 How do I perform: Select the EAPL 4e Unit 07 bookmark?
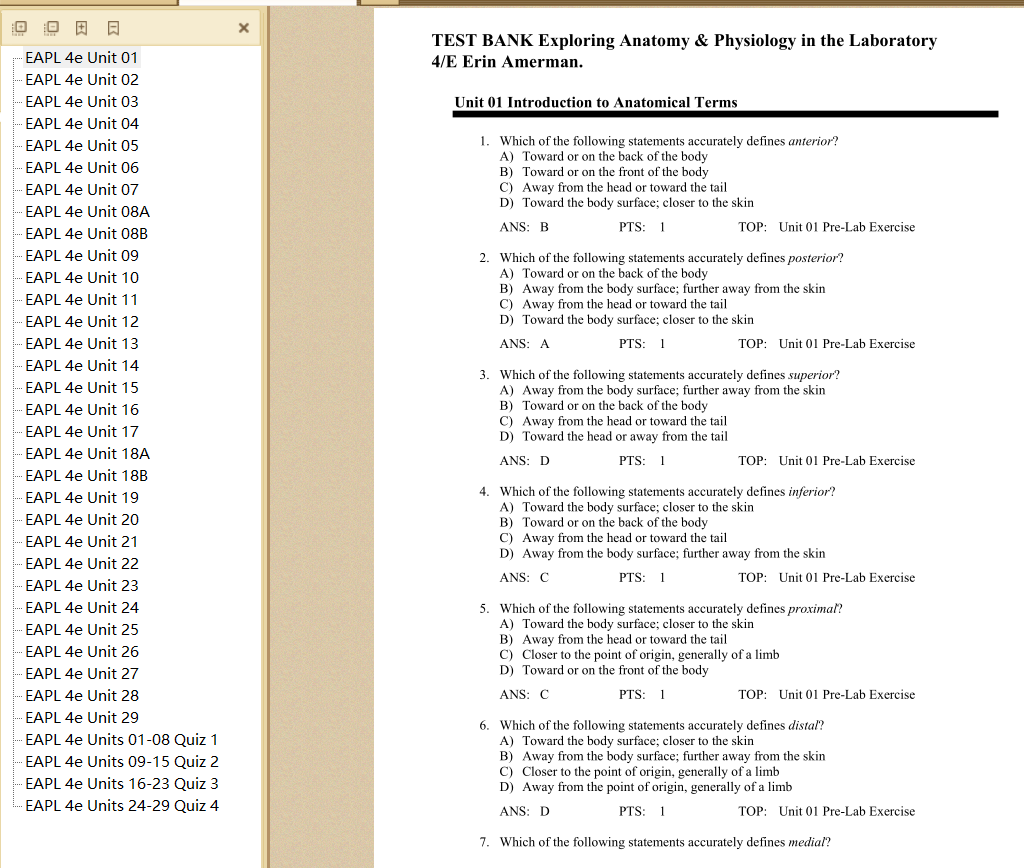[82, 189]
